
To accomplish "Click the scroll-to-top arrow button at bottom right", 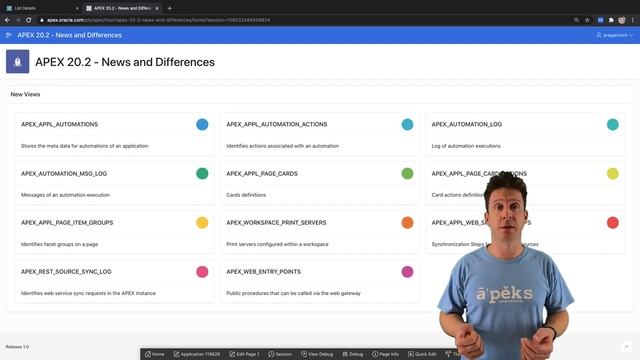I will pyautogui.click(x=627, y=347).
